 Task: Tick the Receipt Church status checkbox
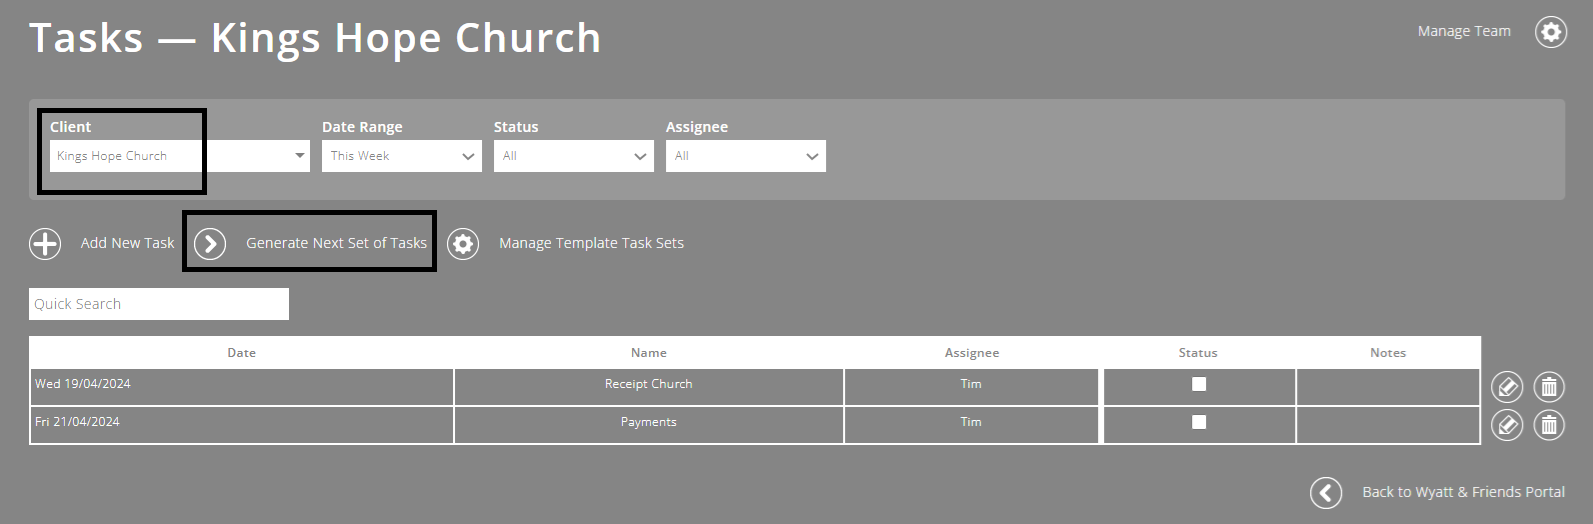pos(1199,384)
